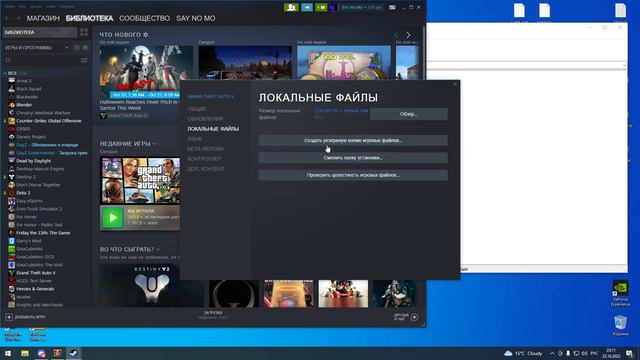Open the ДОП. КОНТЕНТ properties tab
The height and width of the screenshot is (360, 640).
pyautogui.click(x=206, y=169)
